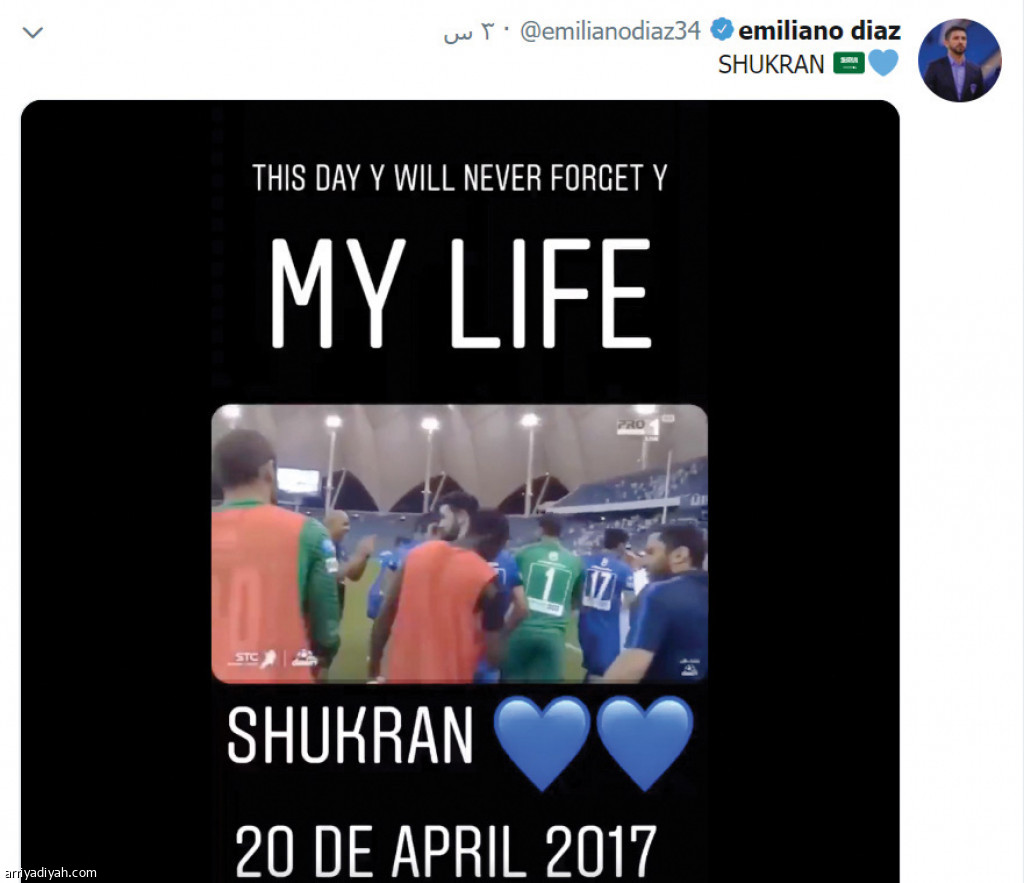Click the MY LIFE headline in media
This screenshot has width=1024, height=883.
tap(461, 293)
